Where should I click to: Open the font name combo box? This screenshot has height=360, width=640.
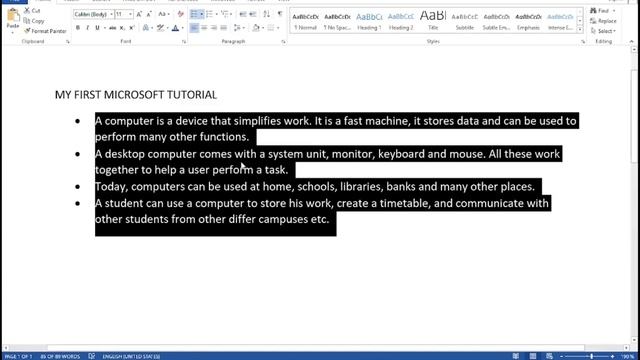(93, 14)
